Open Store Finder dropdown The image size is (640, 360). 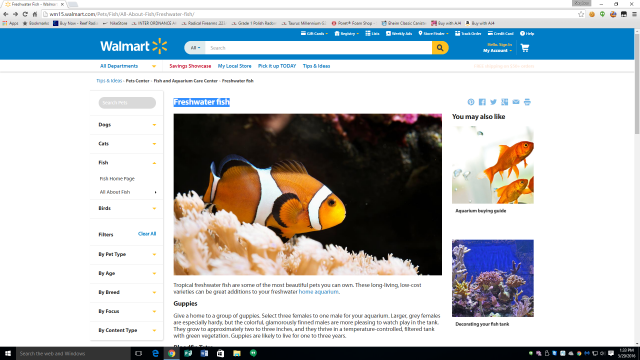[433, 33]
